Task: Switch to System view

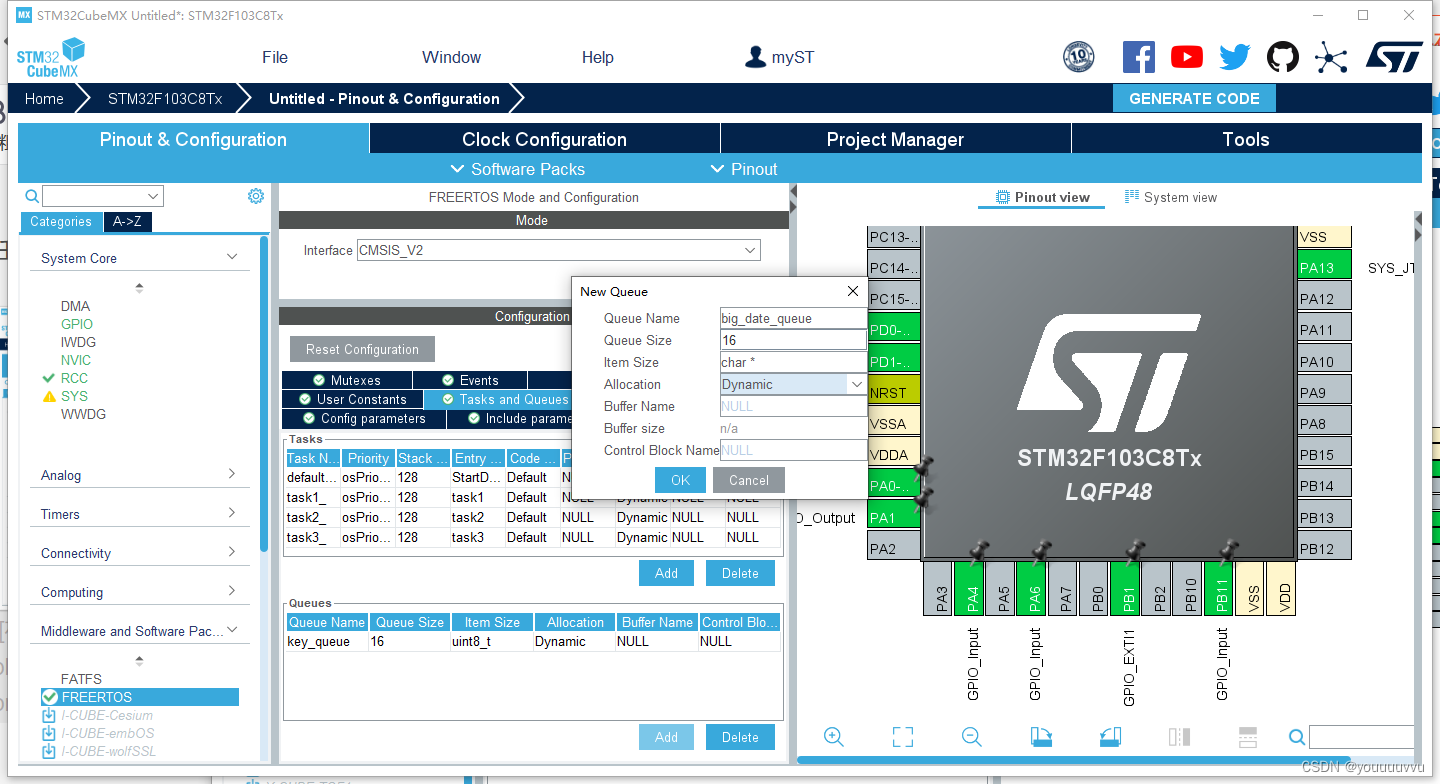Action: click(1171, 197)
